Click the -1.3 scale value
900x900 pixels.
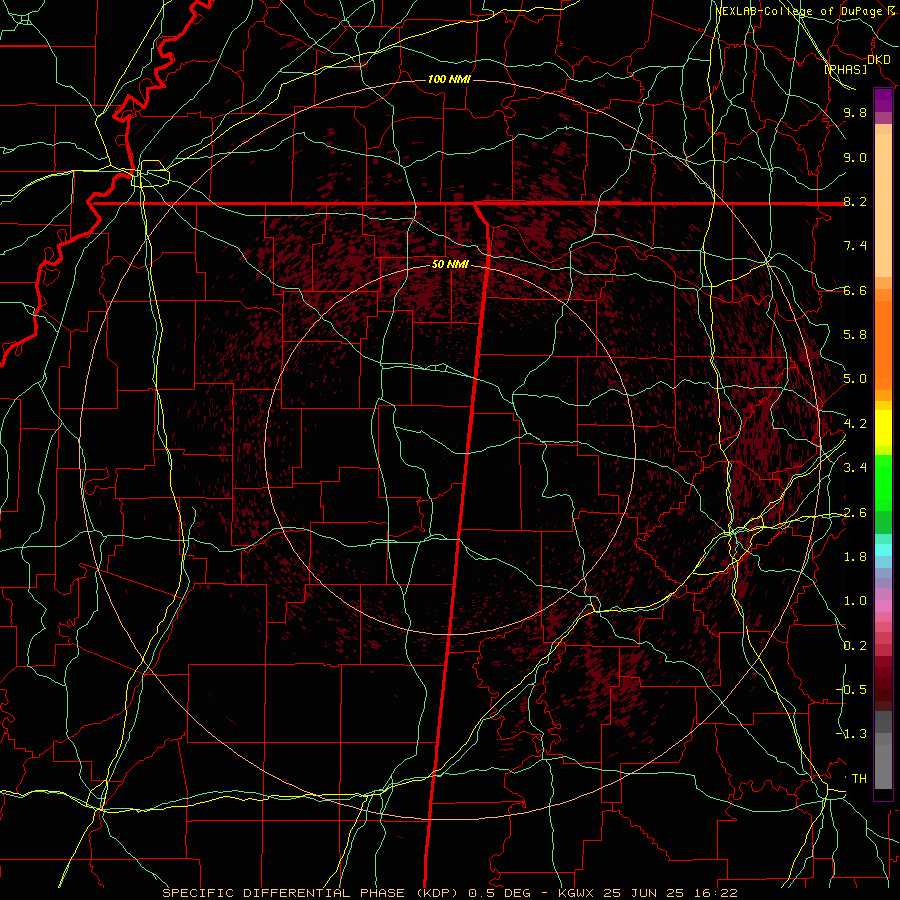point(851,734)
